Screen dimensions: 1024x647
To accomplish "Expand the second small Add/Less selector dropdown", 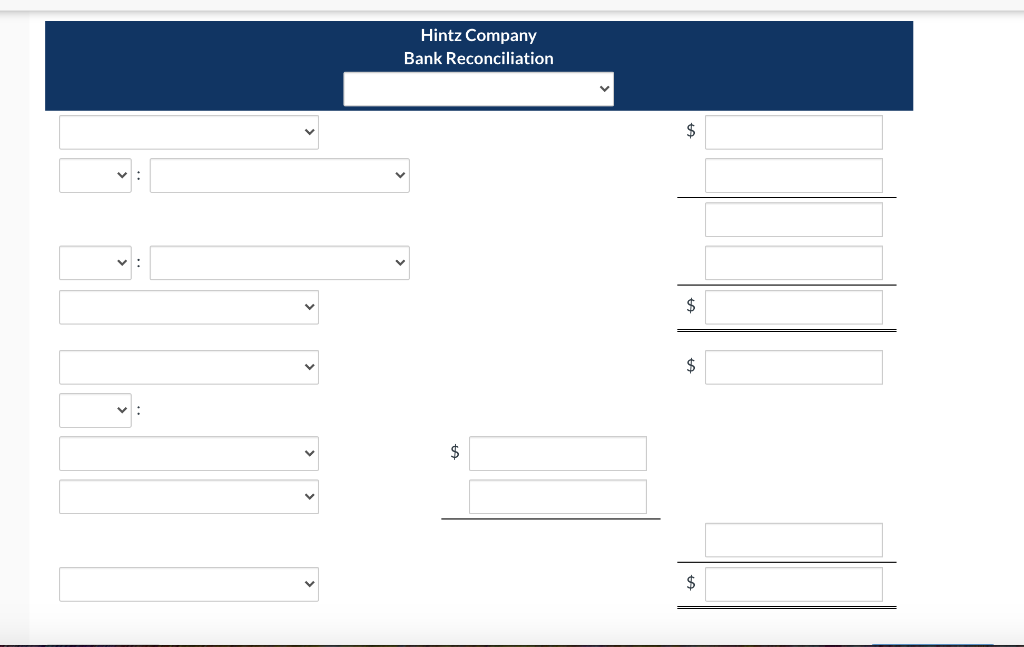I will (95, 262).
